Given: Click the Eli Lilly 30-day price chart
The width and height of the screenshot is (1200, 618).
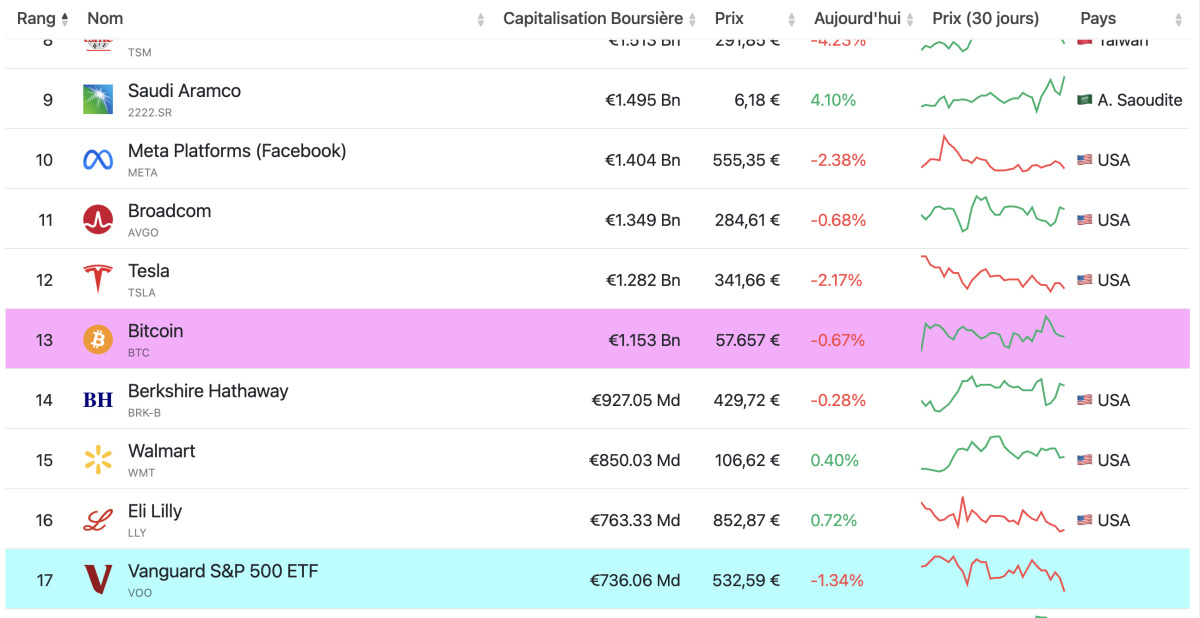Looking at the screenshot, I should [993, 514].
